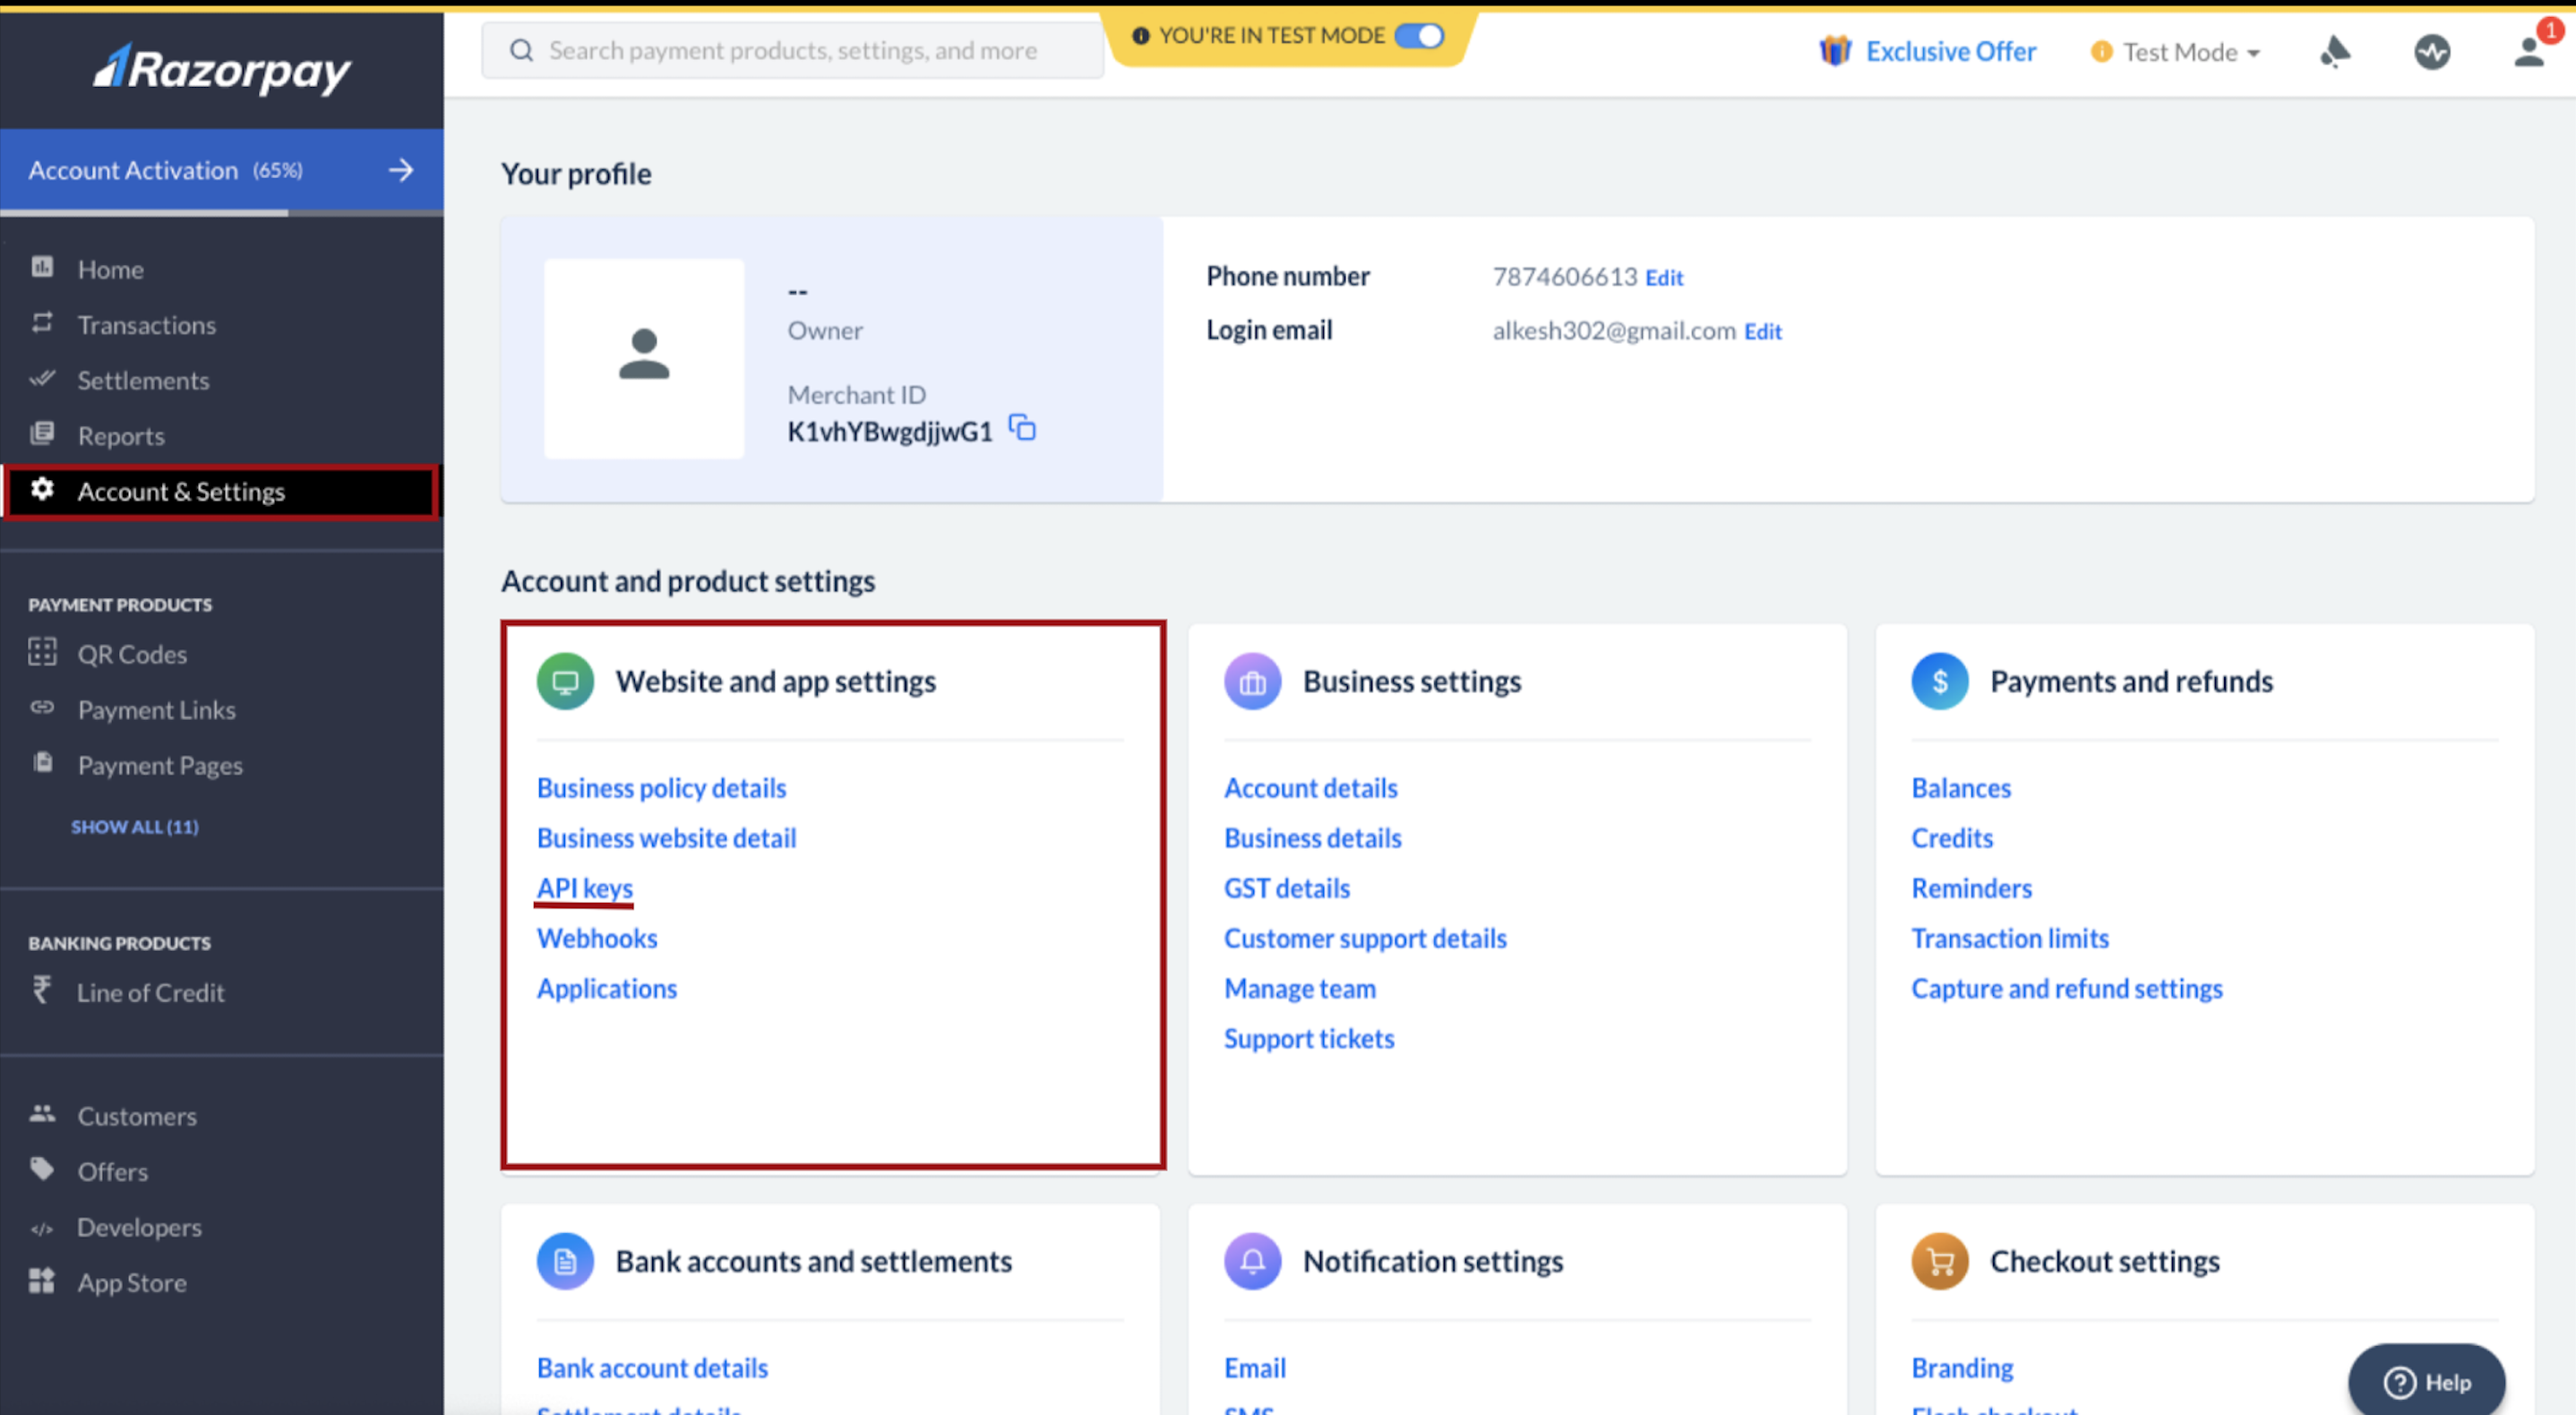Select Developers in the sidebar
2576x1415 pixels.
coord(139,1226)
